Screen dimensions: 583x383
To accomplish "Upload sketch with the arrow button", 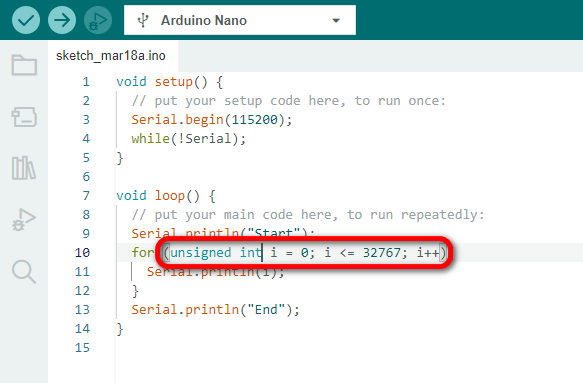I will [62, 20].
